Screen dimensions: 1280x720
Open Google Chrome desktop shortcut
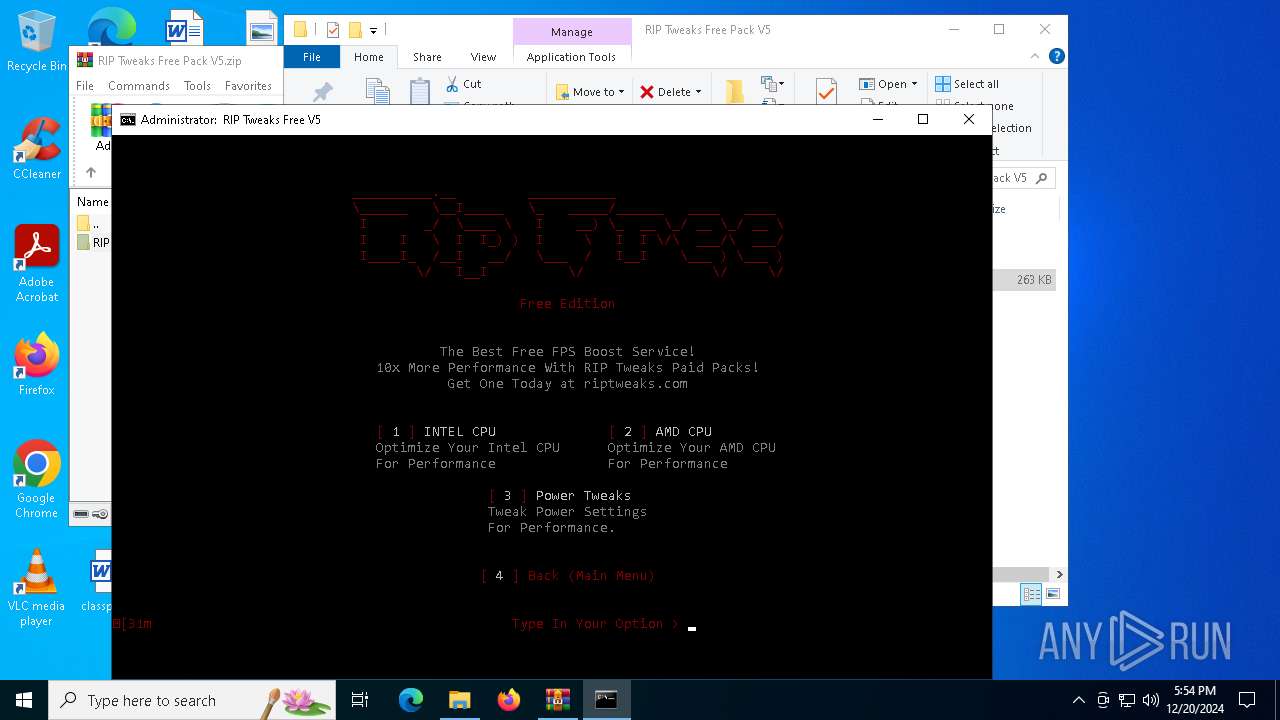tap(36, 480)
